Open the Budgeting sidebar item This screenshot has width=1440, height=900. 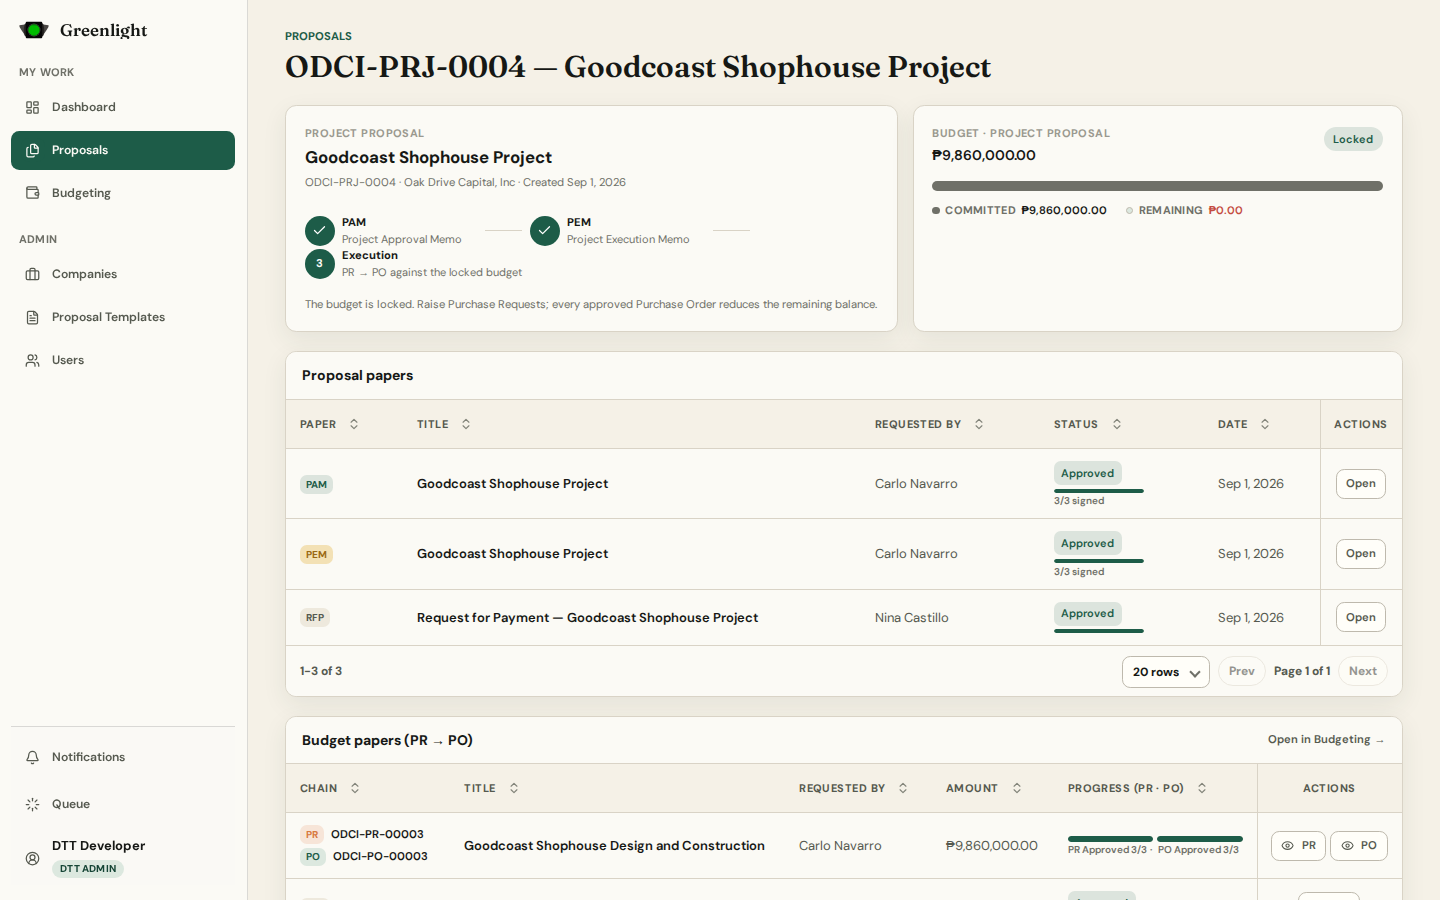(x=123, y=193)
